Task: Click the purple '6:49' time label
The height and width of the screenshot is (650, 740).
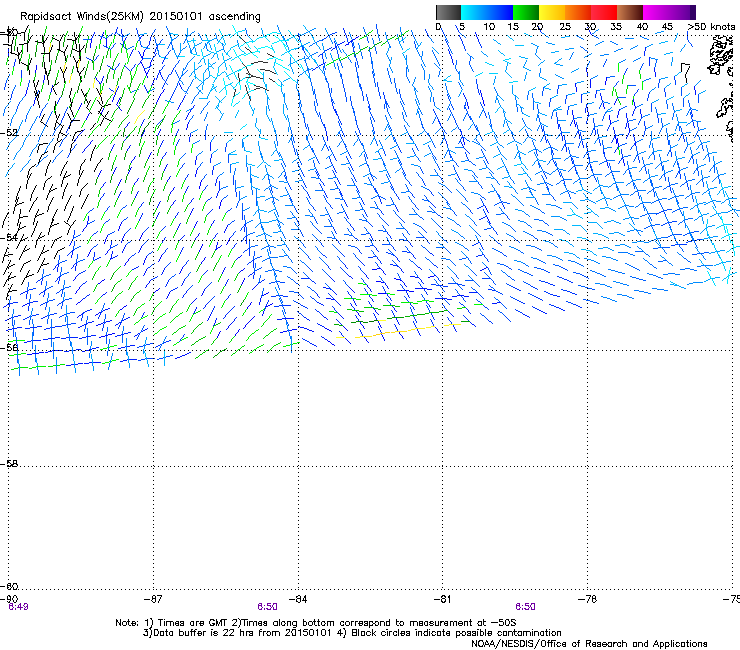Action: point(18,607)
